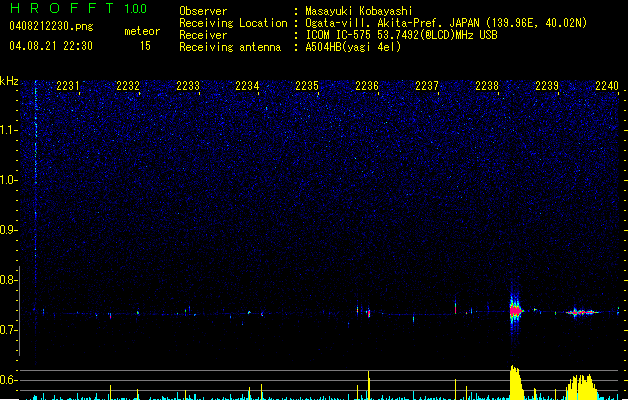This screenshot has width=629, height=400.
Task: Click the 'Observer' field label
Action: pos(203,11)
